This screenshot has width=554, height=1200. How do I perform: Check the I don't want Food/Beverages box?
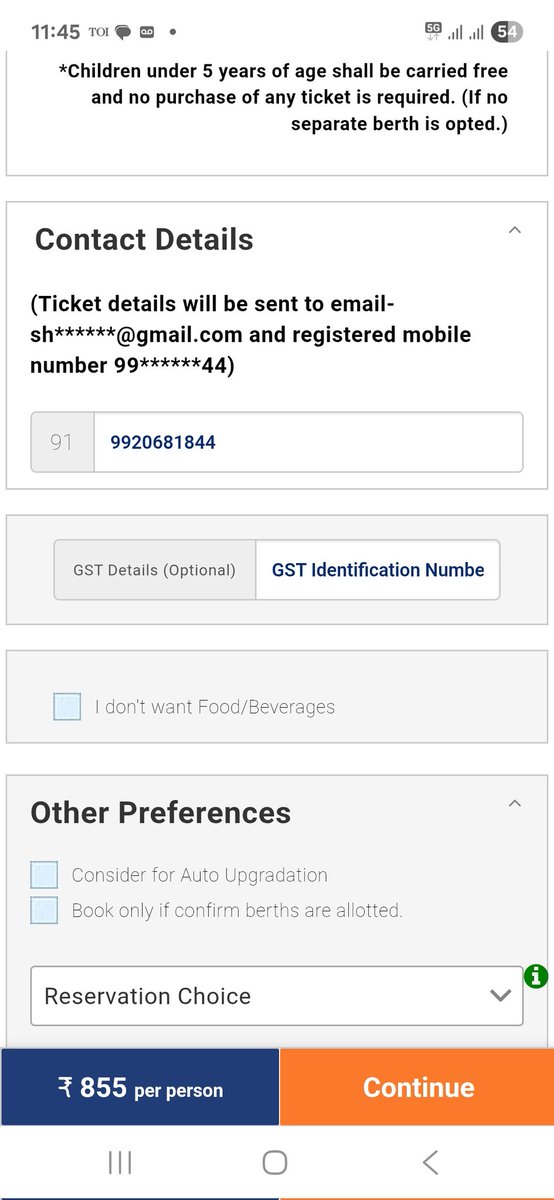point(67,707)
